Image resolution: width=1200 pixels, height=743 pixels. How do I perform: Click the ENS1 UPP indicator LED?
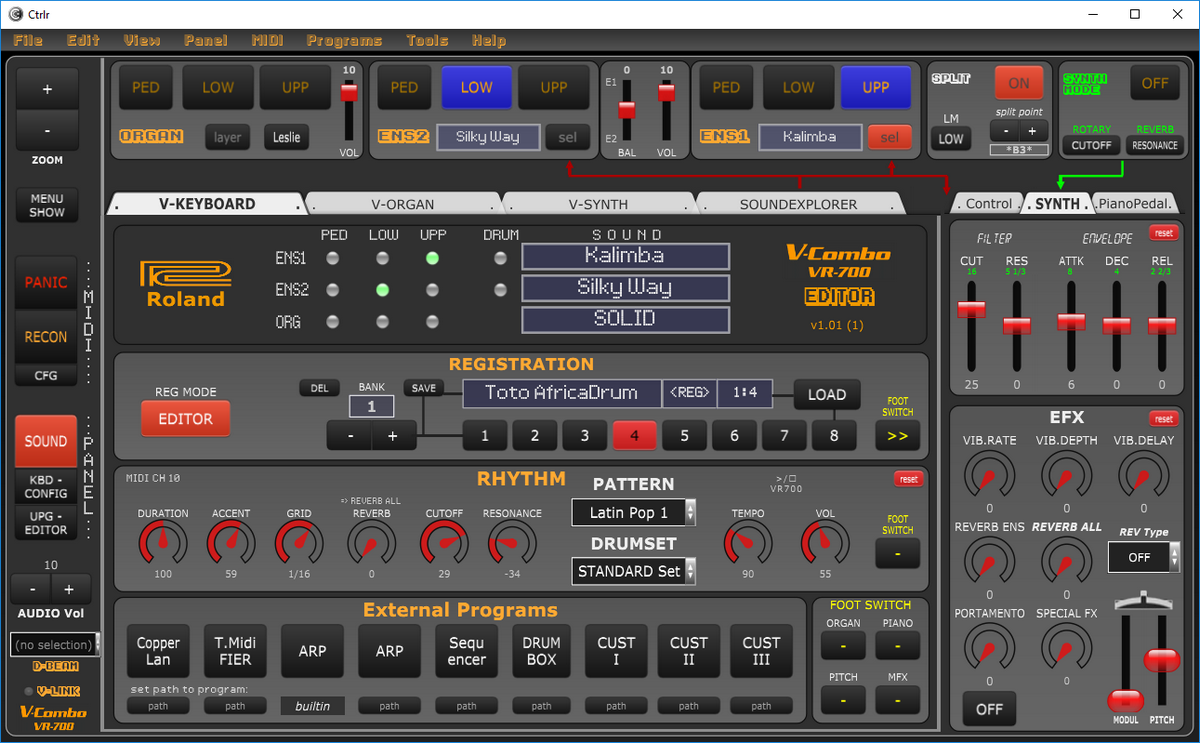(x=432, y=258)
